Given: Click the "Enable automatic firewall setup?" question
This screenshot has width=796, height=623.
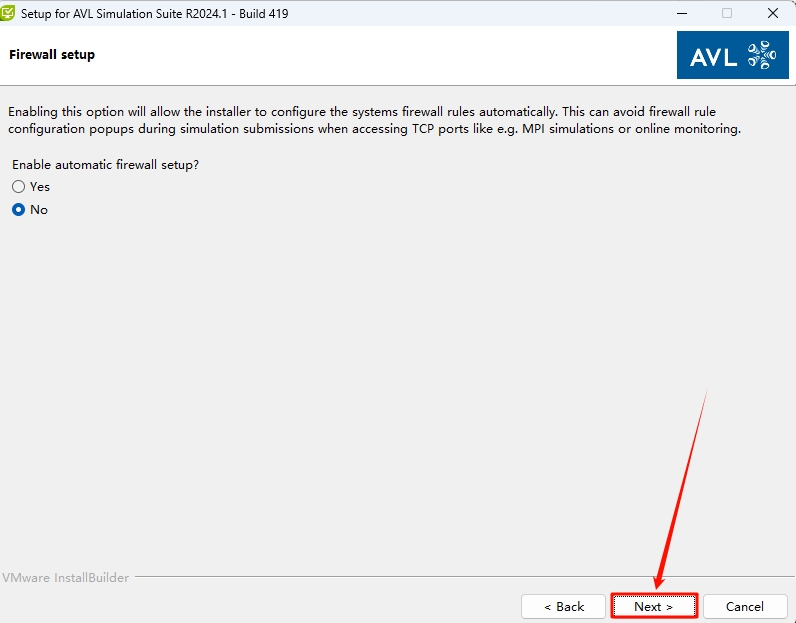Looking at the screenshot, I should [105, 164].
